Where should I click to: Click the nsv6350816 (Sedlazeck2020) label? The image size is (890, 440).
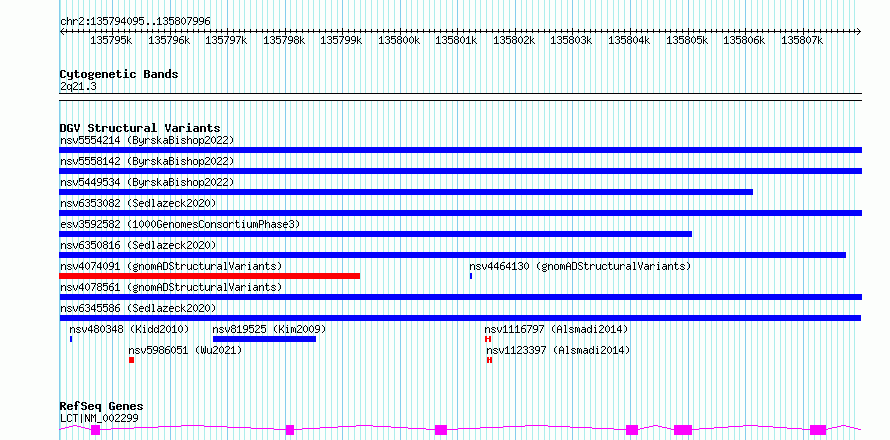click(138, 245)
